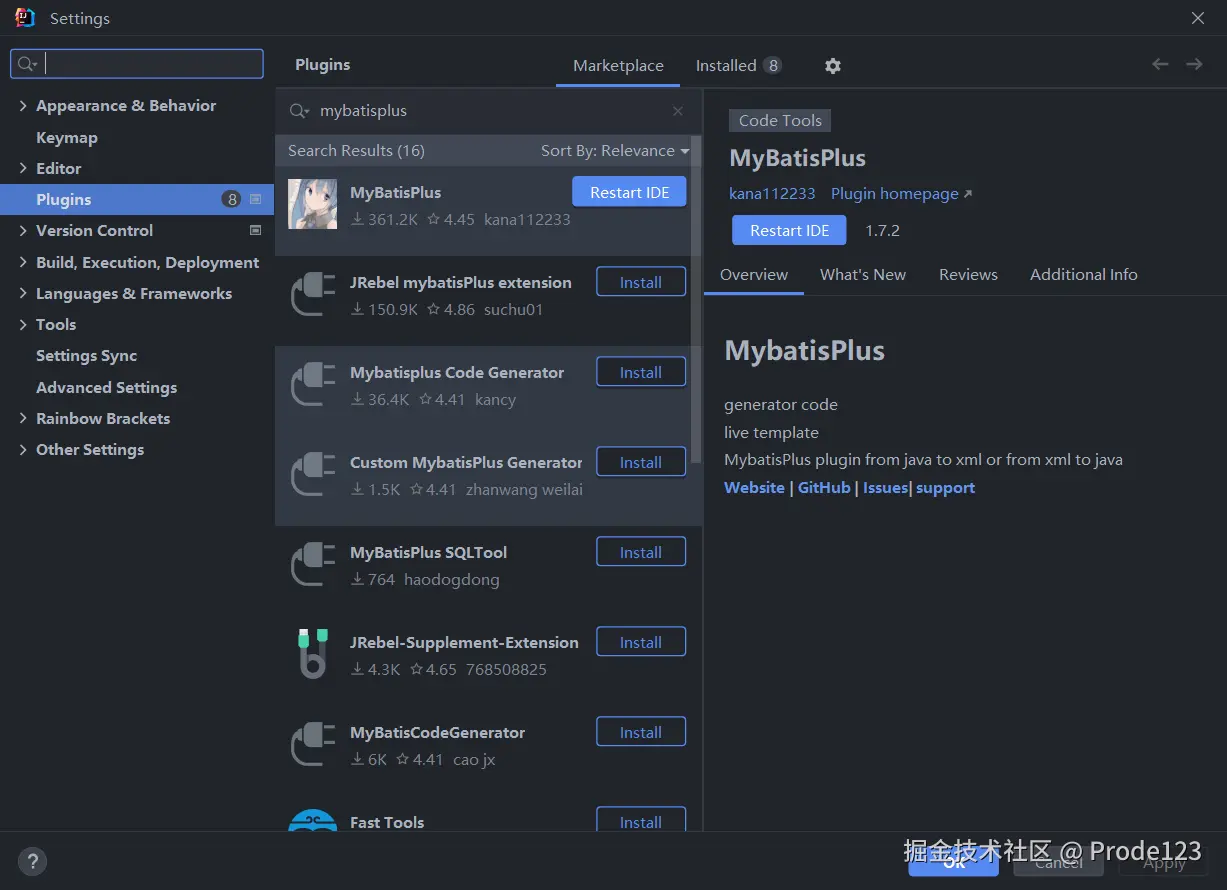Expand Appearance & Behavior settings
Image resolution: width=1227 pixels, height=890 pixels.
click(x=22, y=105)
